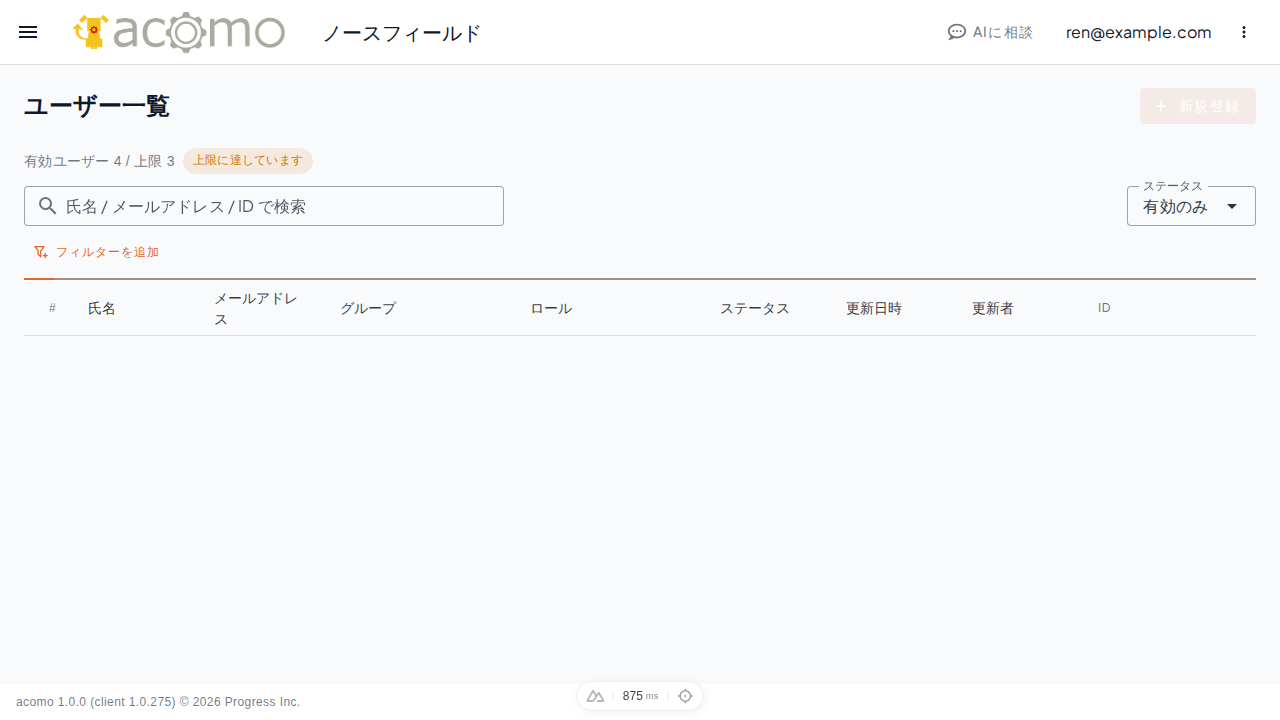Open the three-dot more options menu

[1244, 32]
